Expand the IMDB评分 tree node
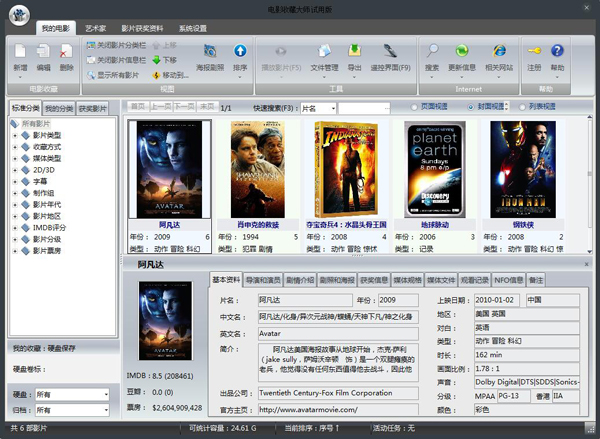The height and width of the screenshot is (439, 600). [x=15, y=228]
